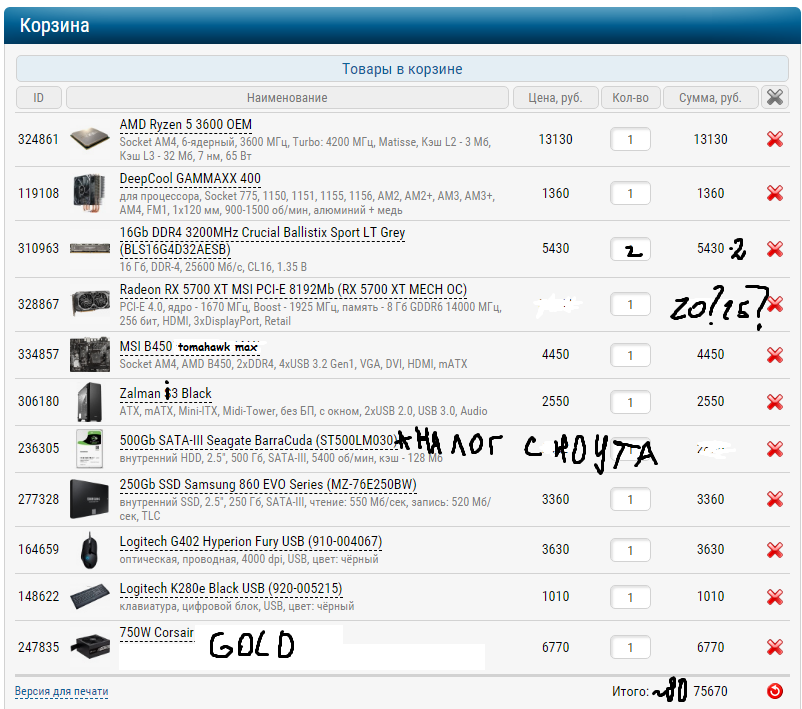Open the MSI B450 motherboard thumbnail

click(90, 354)
